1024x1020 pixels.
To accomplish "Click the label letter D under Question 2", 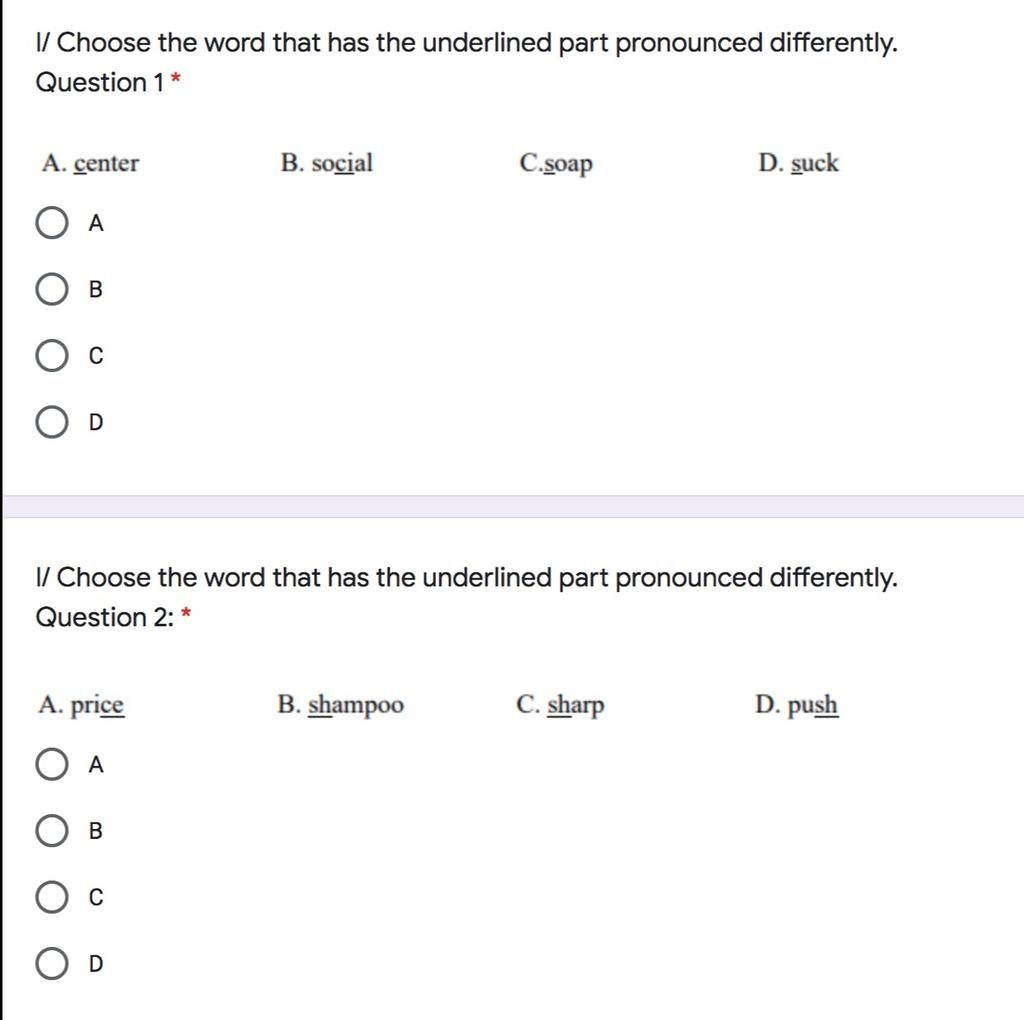I will [x=96, y=964].
